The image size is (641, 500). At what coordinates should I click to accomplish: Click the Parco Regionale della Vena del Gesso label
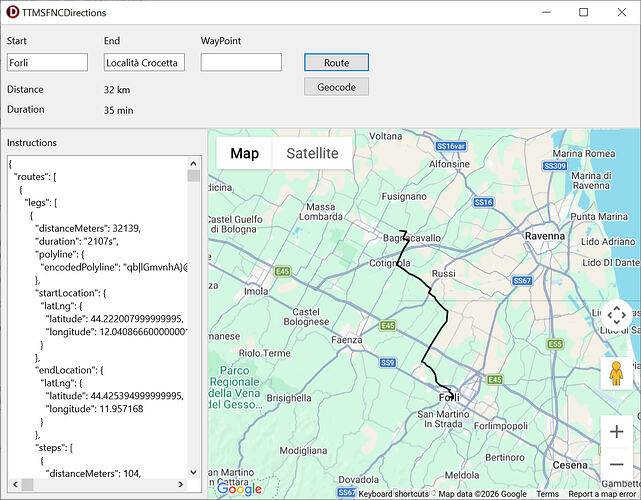pyautogui.click(x=235, y=387)
